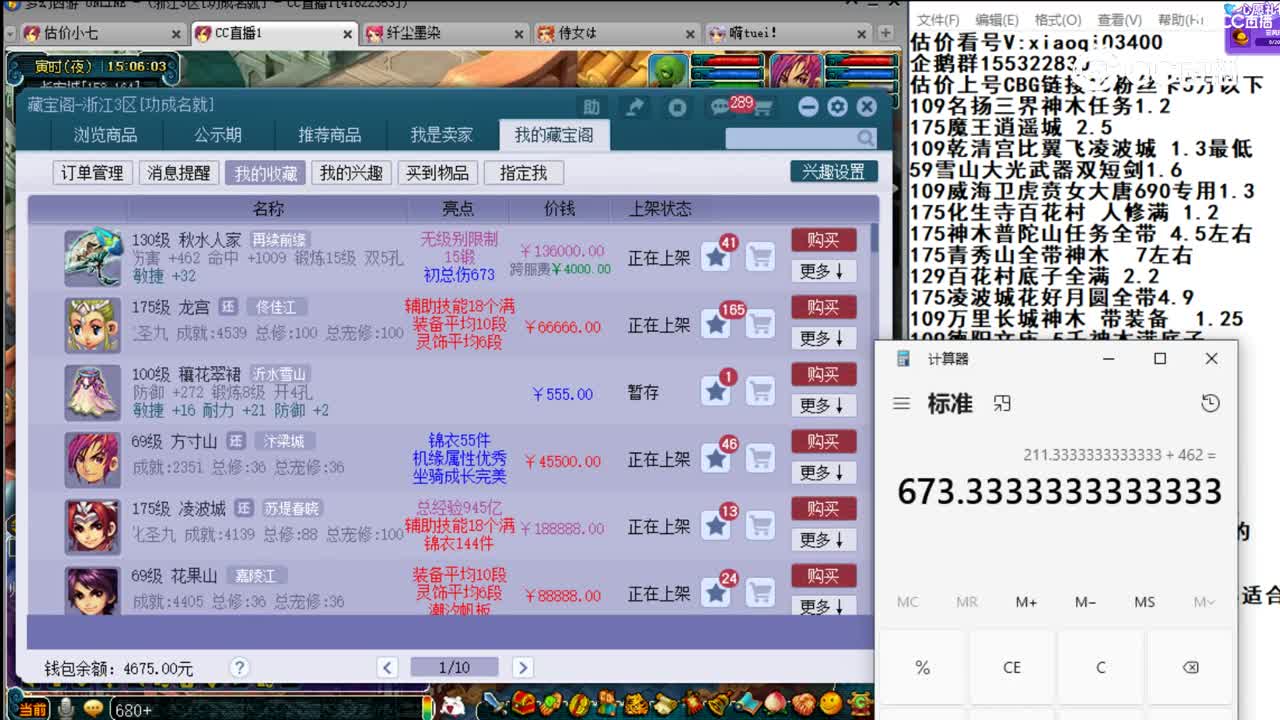Add 秋水人家 to cart via row cart icon

click(761, 257)
